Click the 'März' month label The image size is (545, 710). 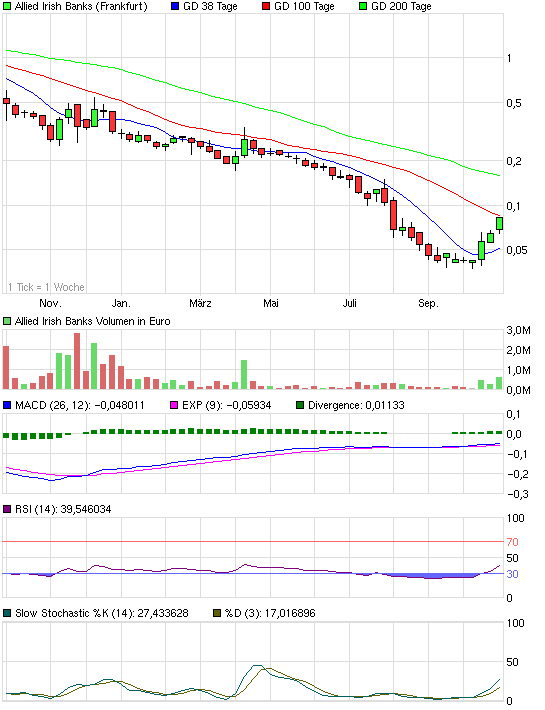(200, 303)
